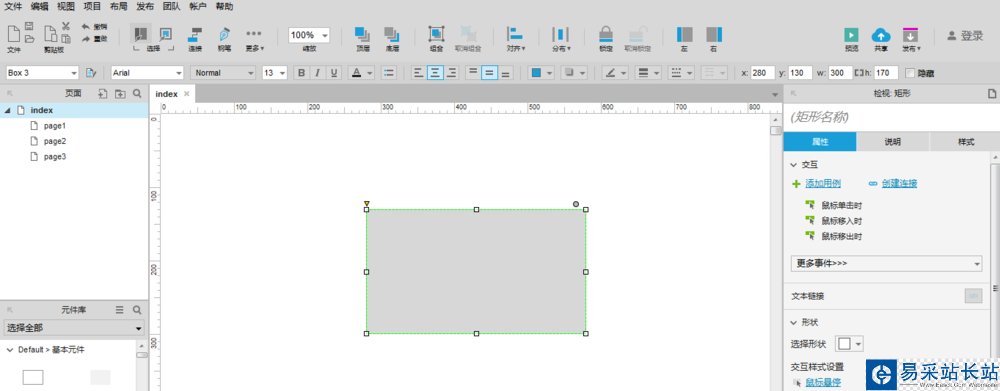This screenshot has height=391, width=1000.
Task: Click the paint format icon beside Box 3
Action: pos(91,73)
